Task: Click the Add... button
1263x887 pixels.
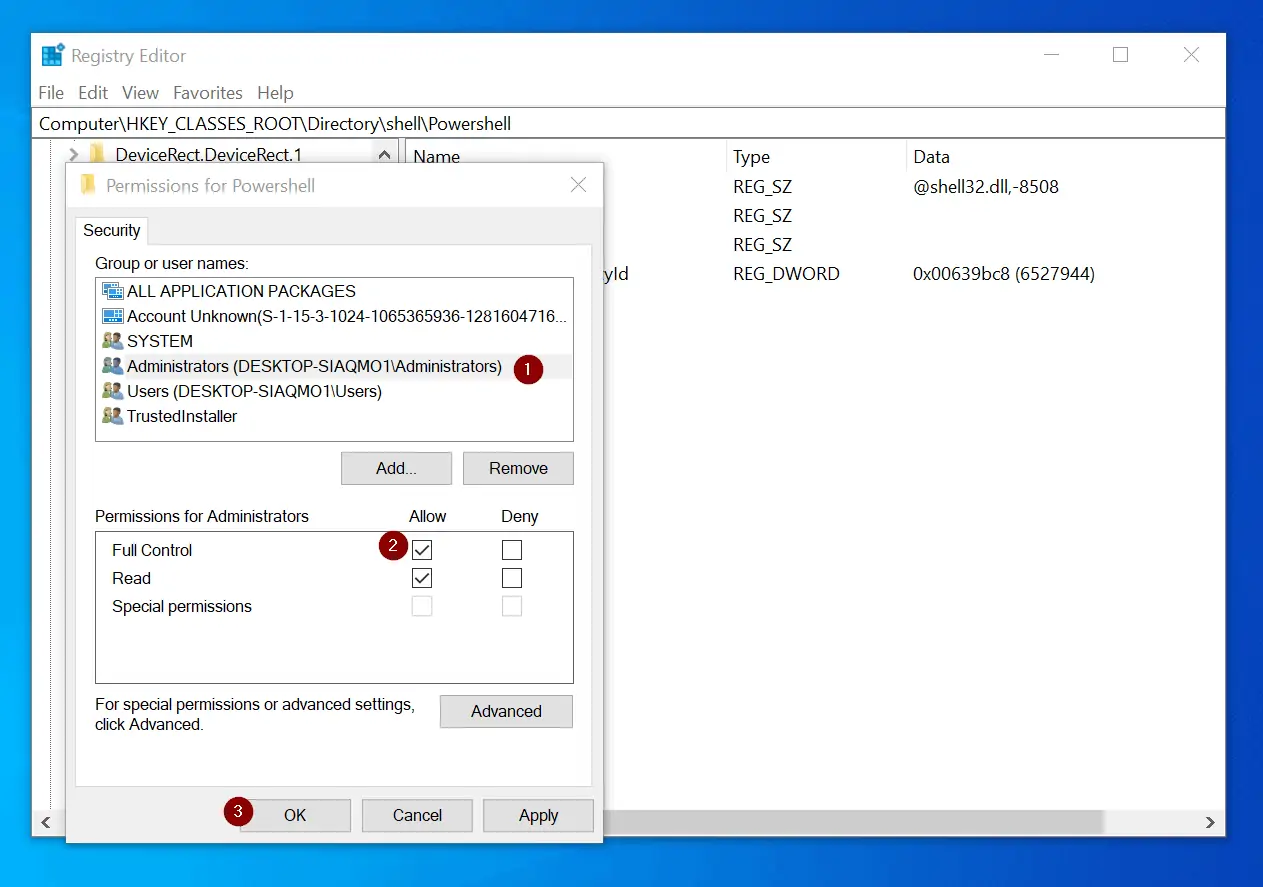Action: point(396,468)
